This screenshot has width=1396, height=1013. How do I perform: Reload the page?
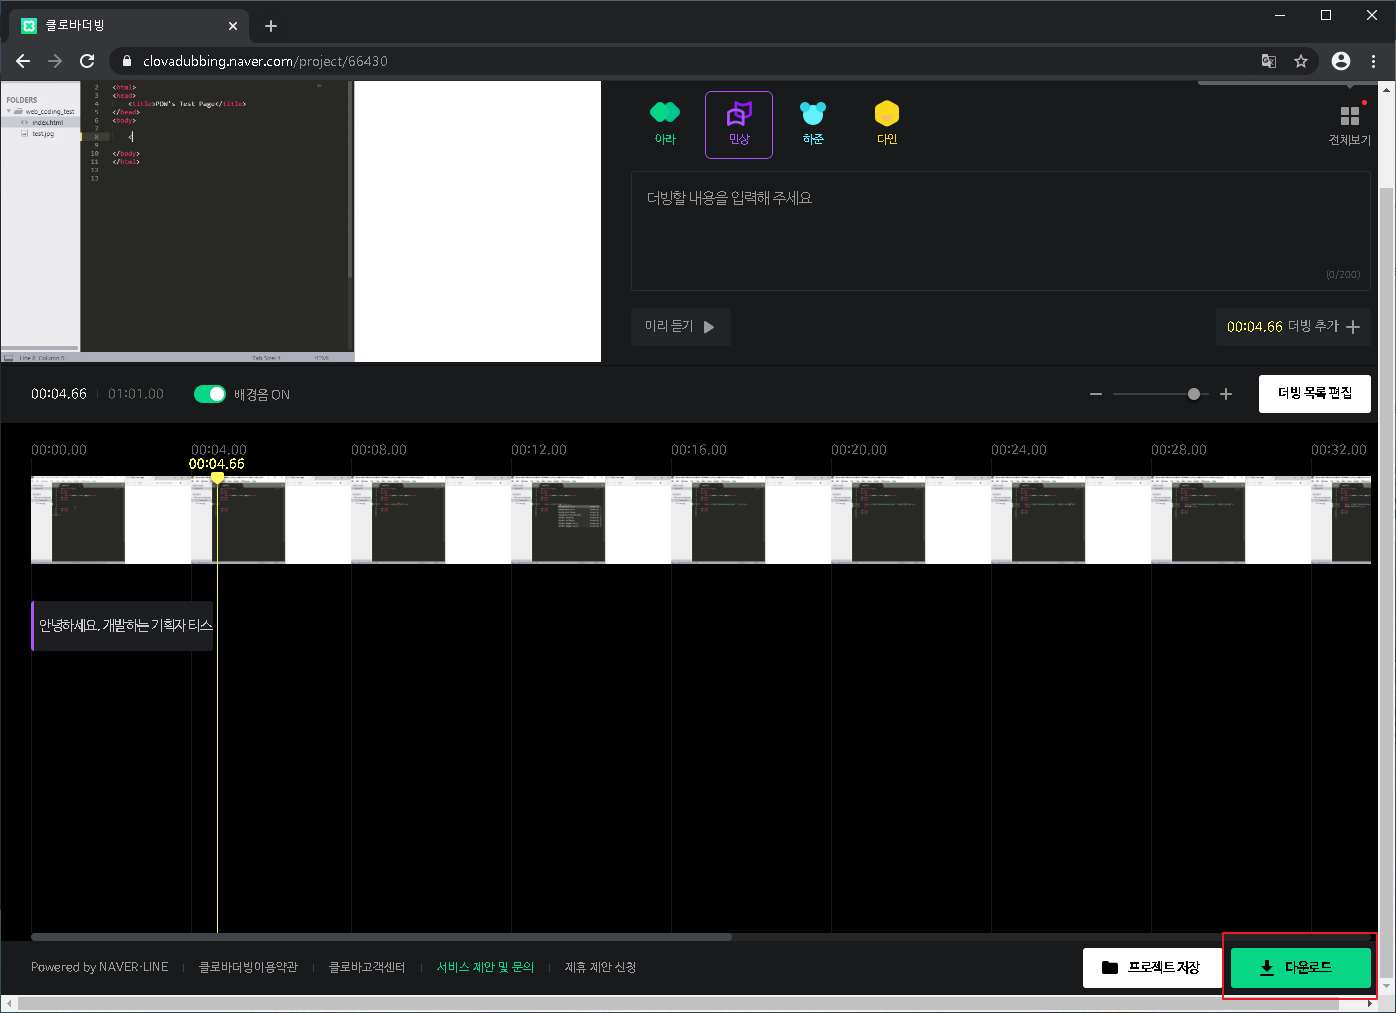tap(87, 61)
